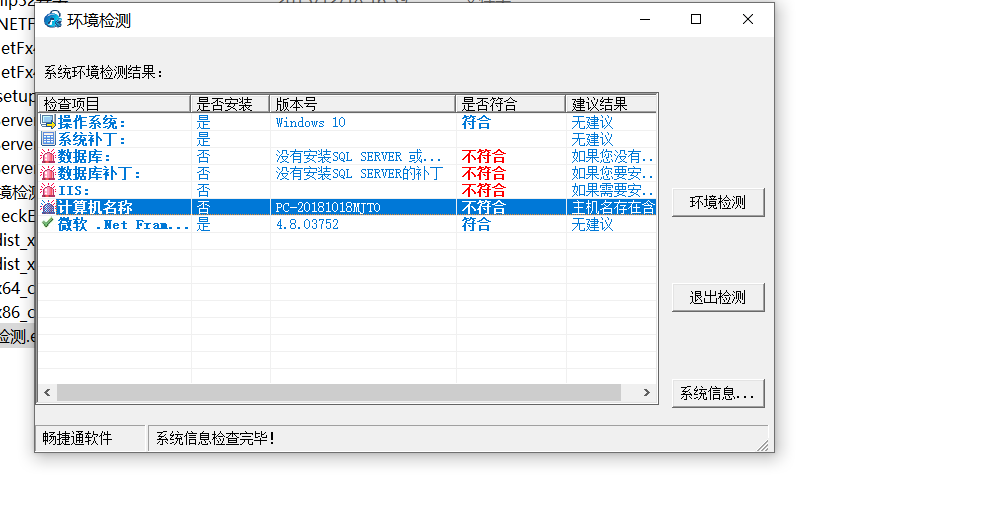Select the 微软 .Net Fram... row label

click(123, 224)
